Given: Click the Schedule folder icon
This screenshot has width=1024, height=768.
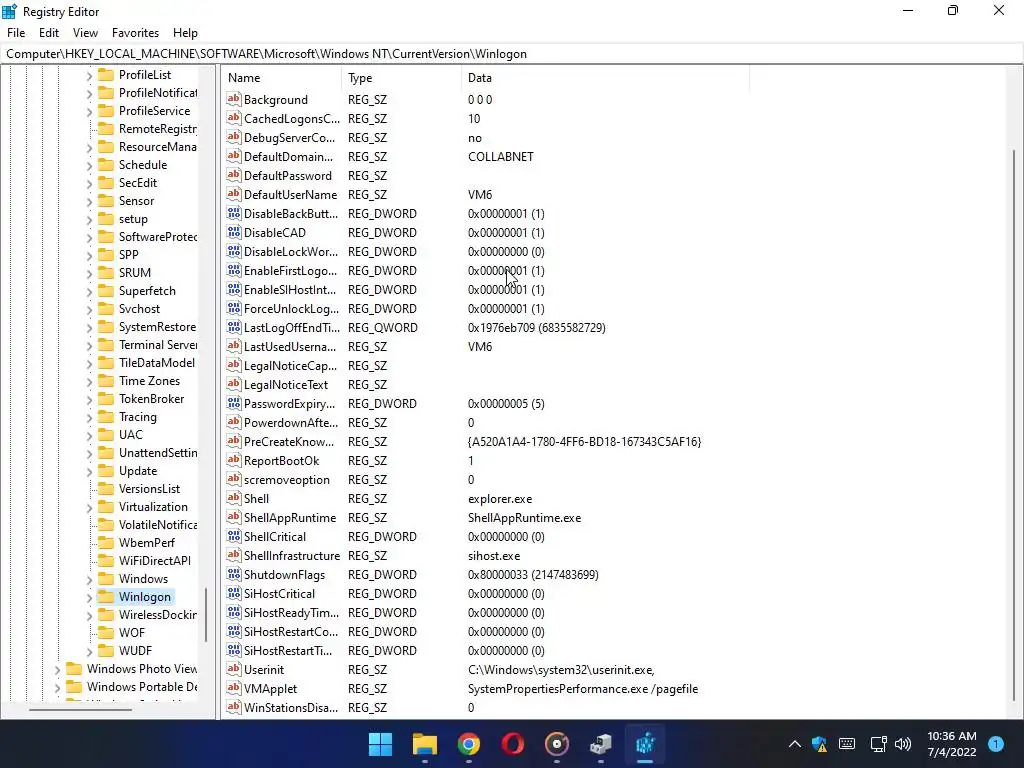Looking at the screenshot, I should (x=106, y=165).
